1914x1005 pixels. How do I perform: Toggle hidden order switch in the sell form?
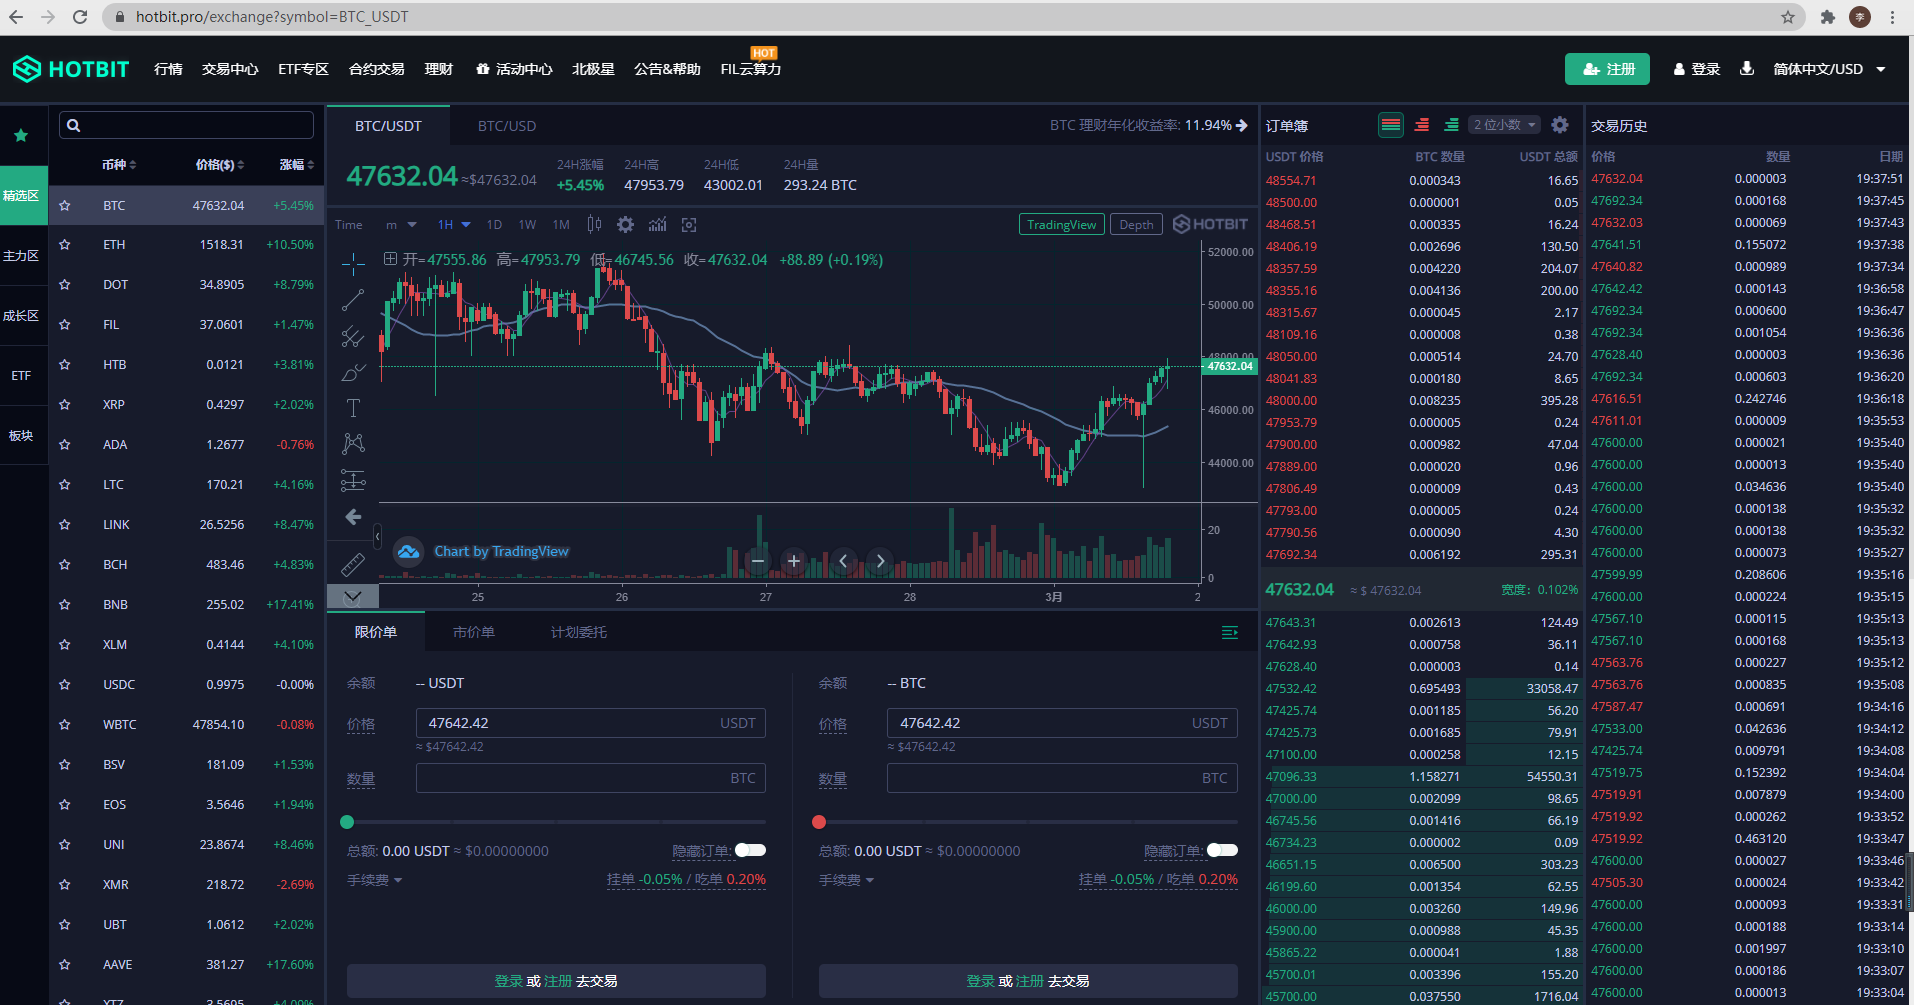(1222, 850)
